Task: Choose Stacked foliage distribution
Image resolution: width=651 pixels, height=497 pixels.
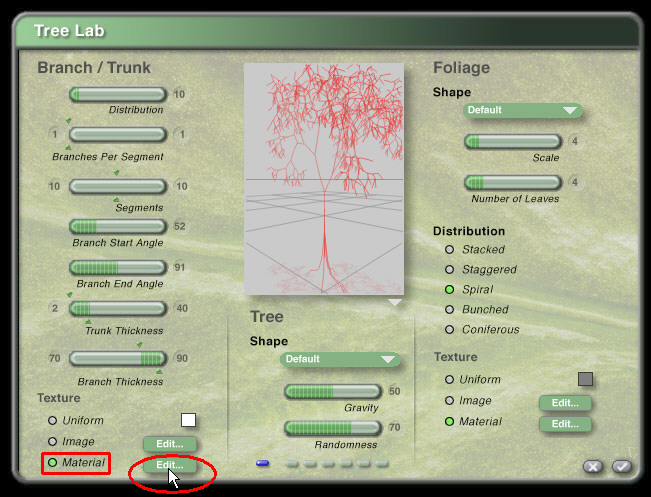Action: 449,250
